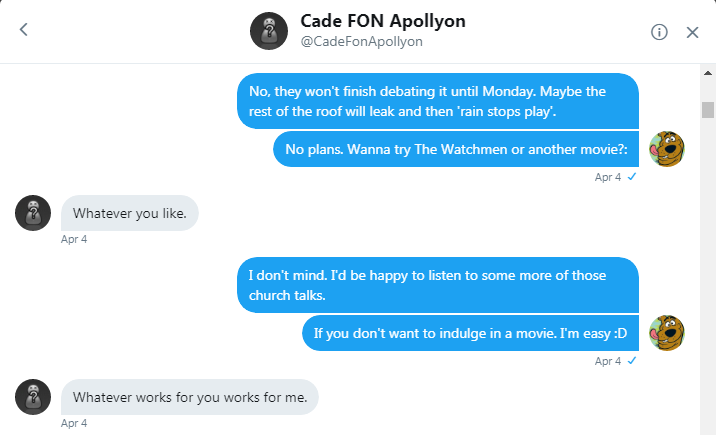Image resolution: width=716 pixels, height=435 pixels.
Task: Go back using the left arrow
Action: (24, 31)
